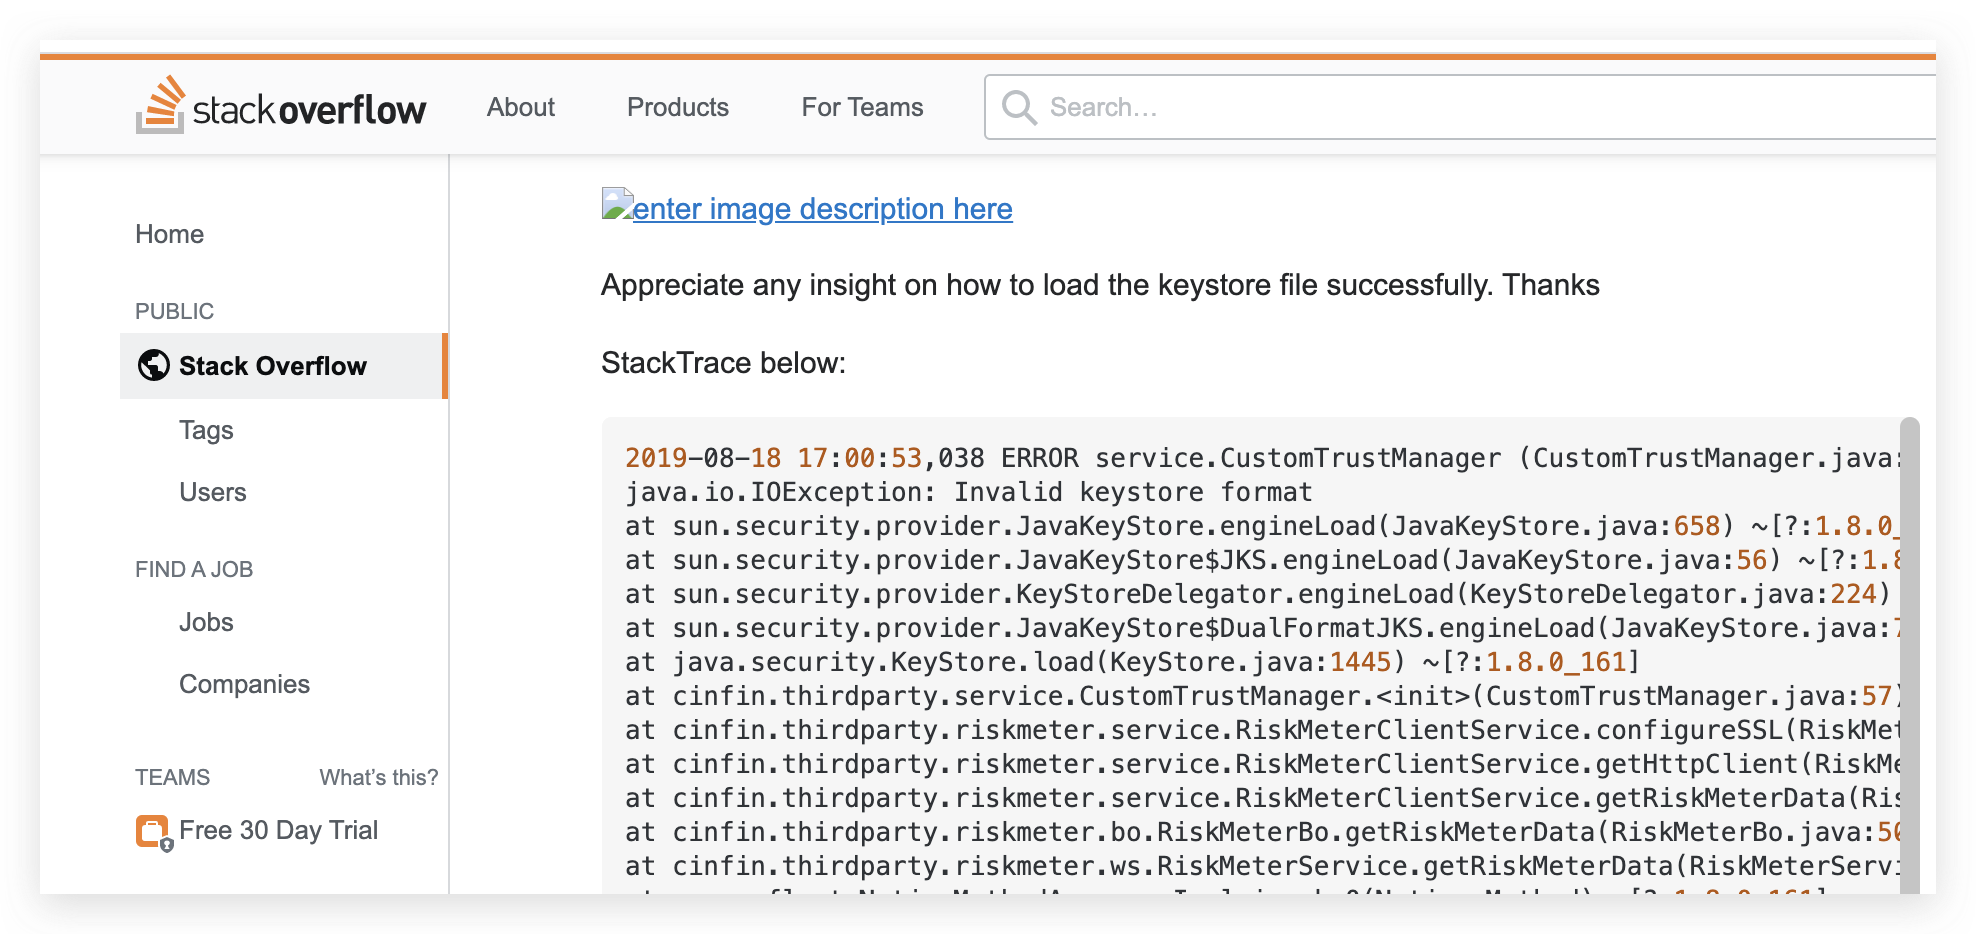Viewport: 1976px width, 934px height.
Task: Open the About menu item
Action: (x=521, y=107)
